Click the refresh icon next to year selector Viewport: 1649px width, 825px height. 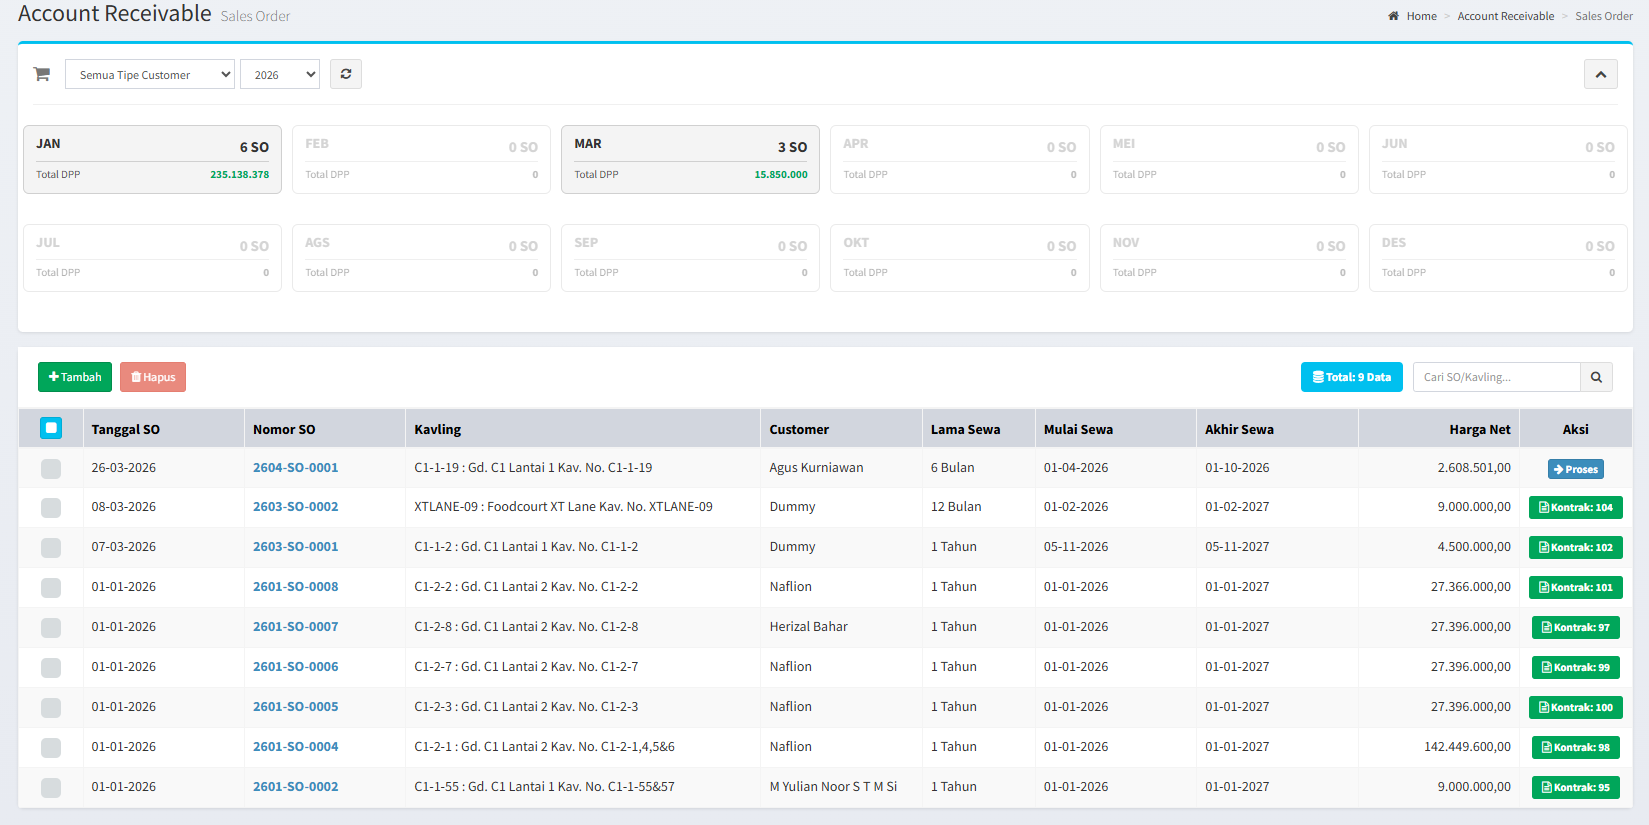coord(346,74)
